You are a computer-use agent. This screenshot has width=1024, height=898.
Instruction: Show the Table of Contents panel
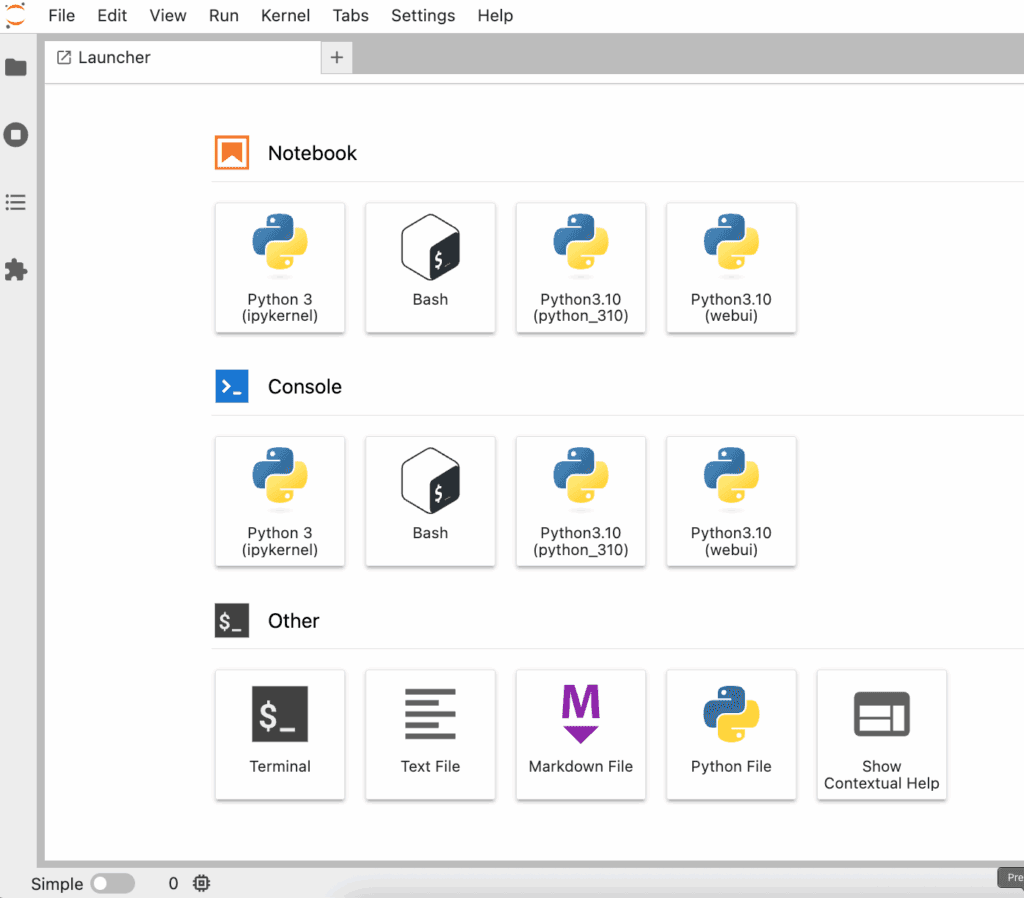pos(16,203)
